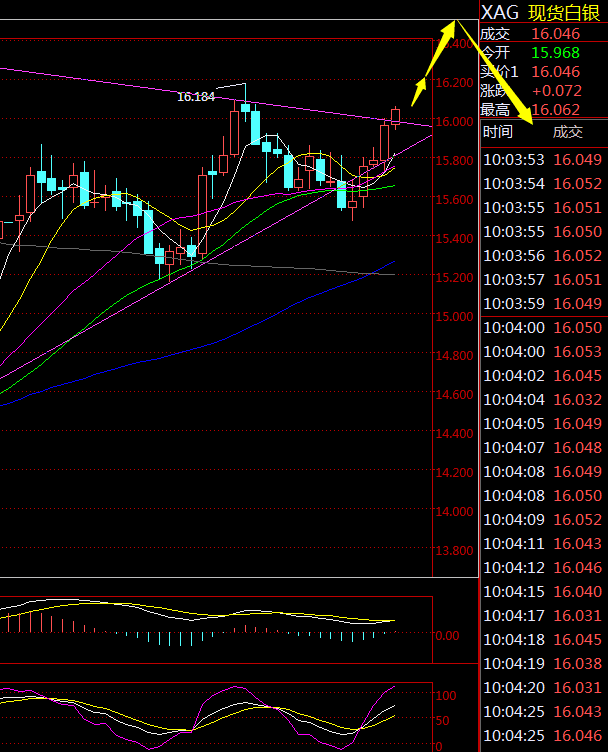
Task: Click the 16.000 price axis label
Action: (454, 122)
